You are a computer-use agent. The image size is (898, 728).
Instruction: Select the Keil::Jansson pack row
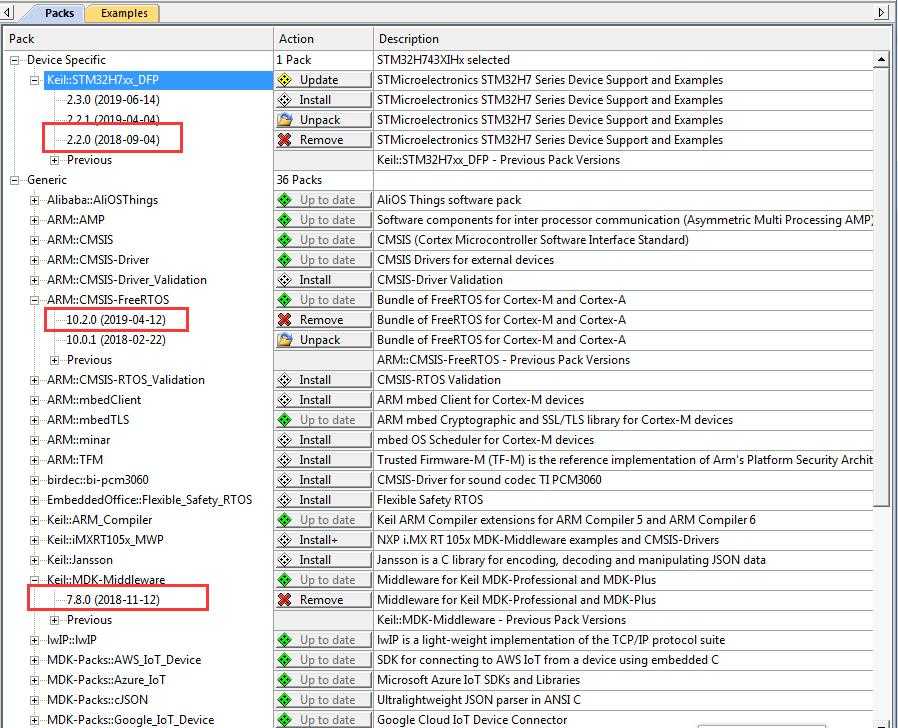click(80, 560)
